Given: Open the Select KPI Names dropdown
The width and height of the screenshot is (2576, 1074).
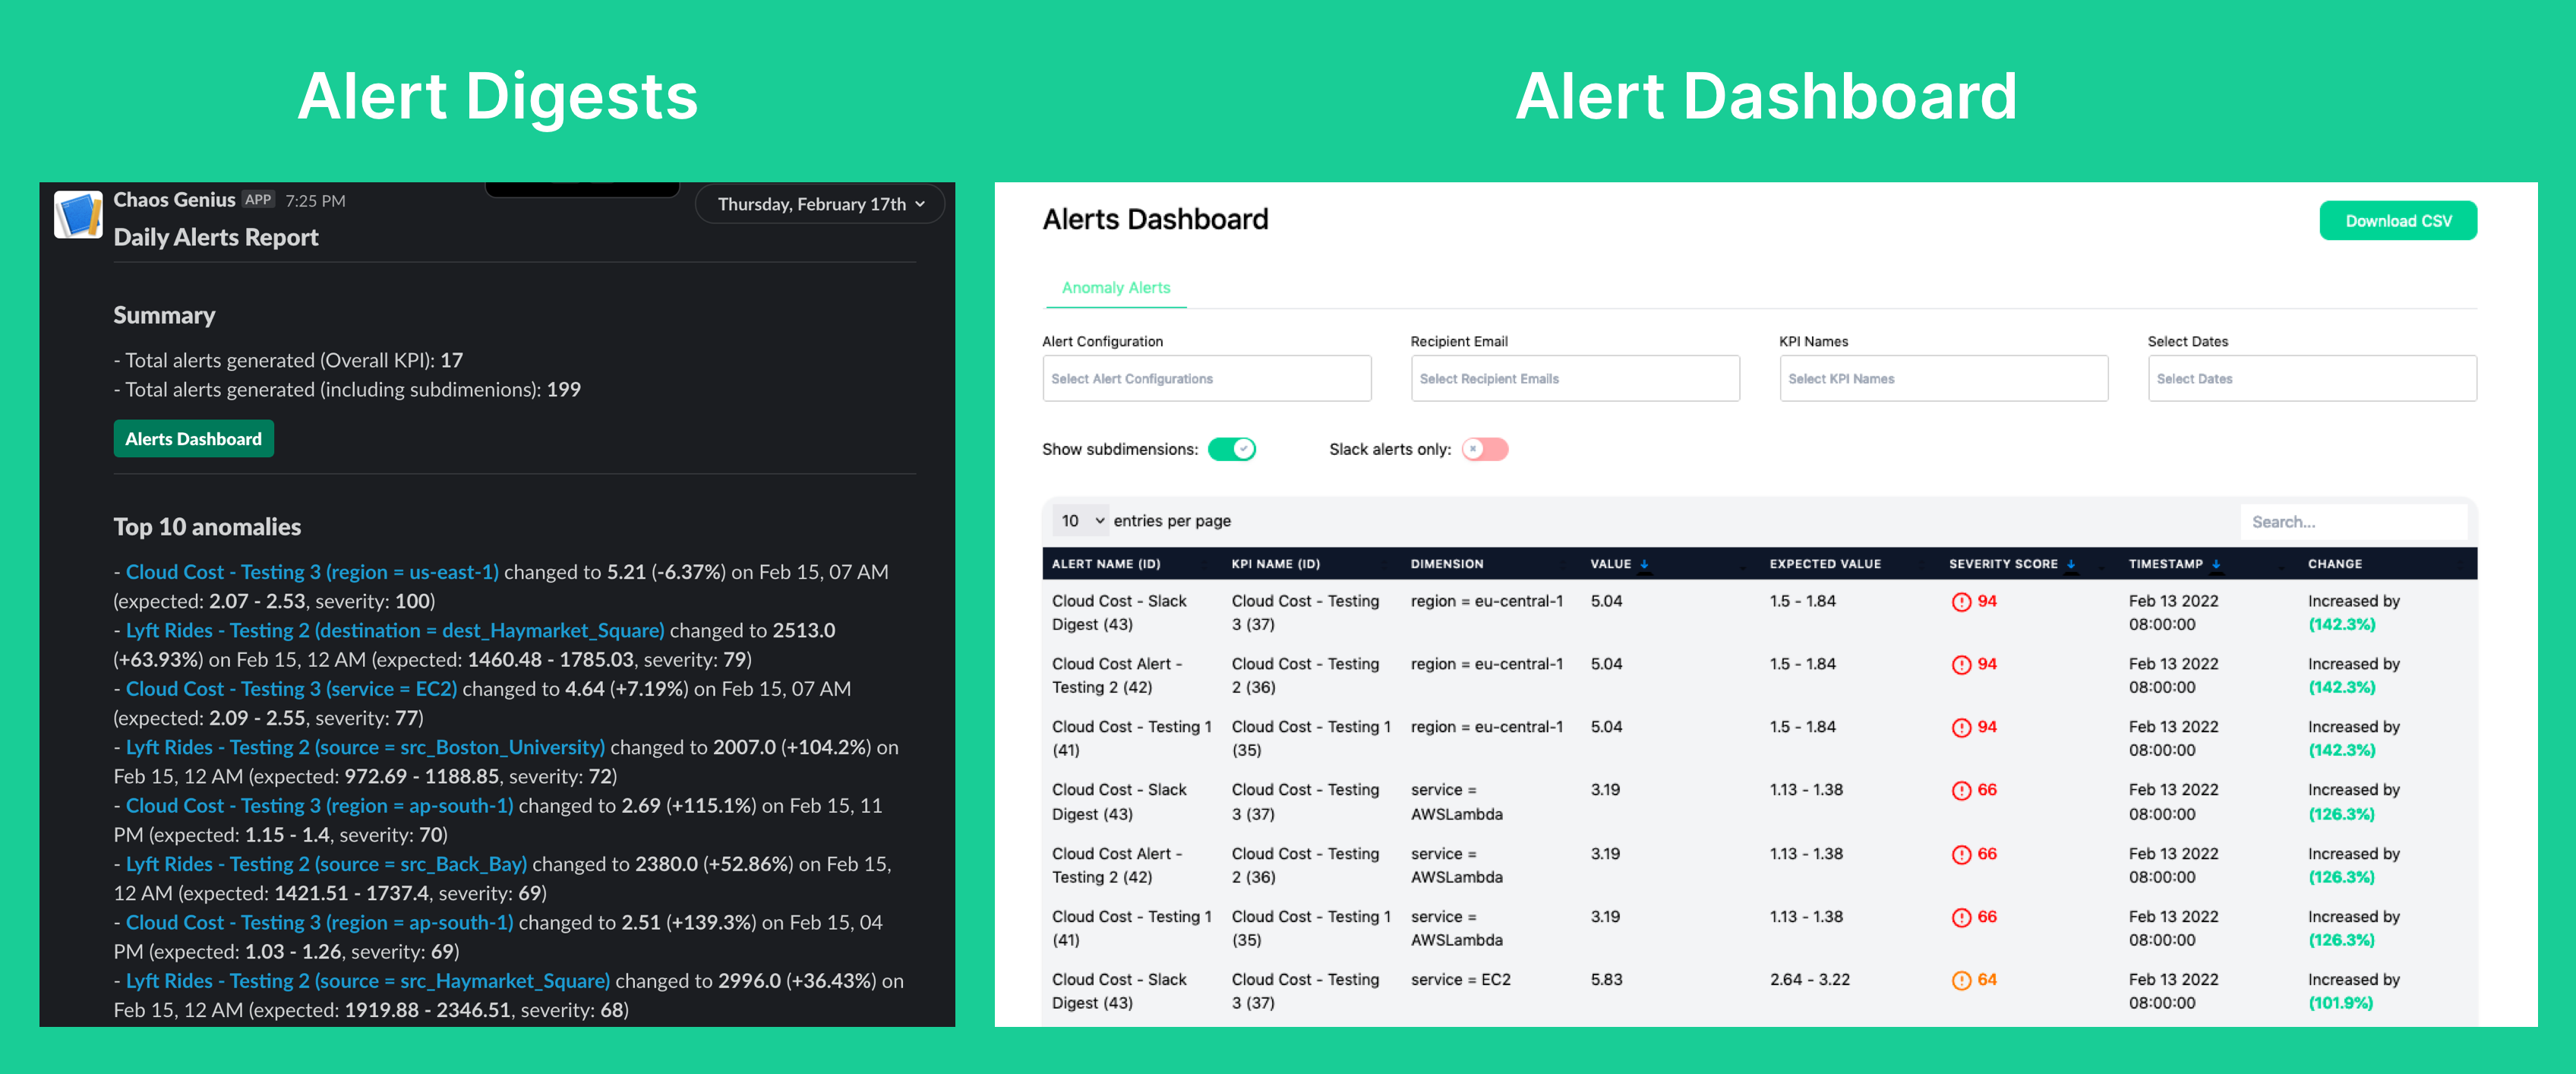Looking at the screenshot, I should pyautogui.click(x=1943, y=379).
